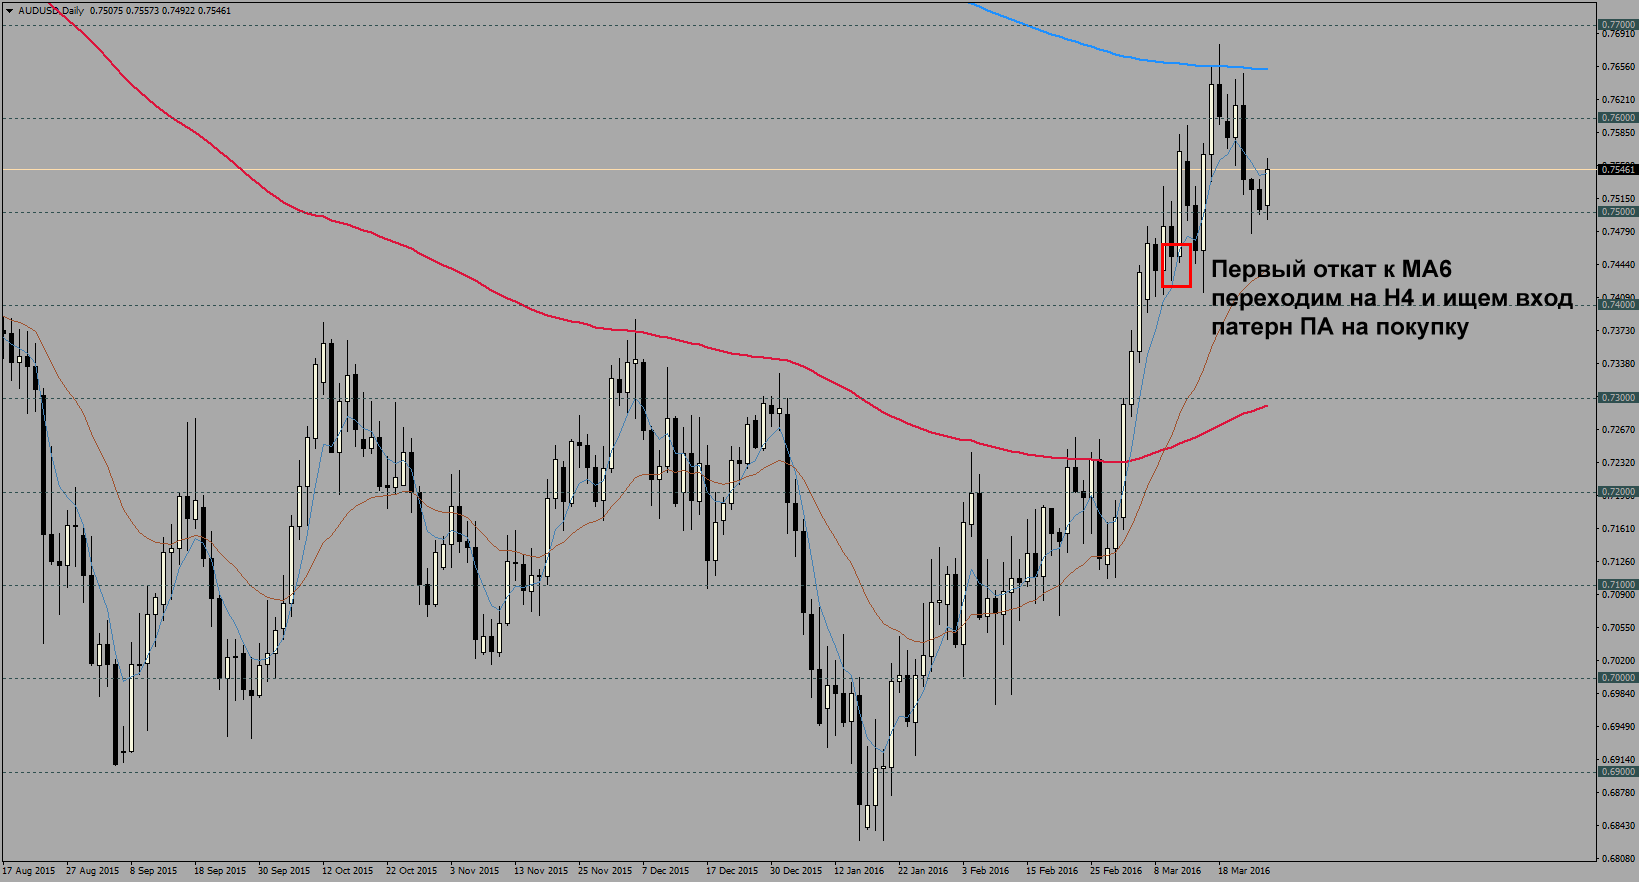Click the 30 Sep 2015 date label

click(x=284, y=871)
